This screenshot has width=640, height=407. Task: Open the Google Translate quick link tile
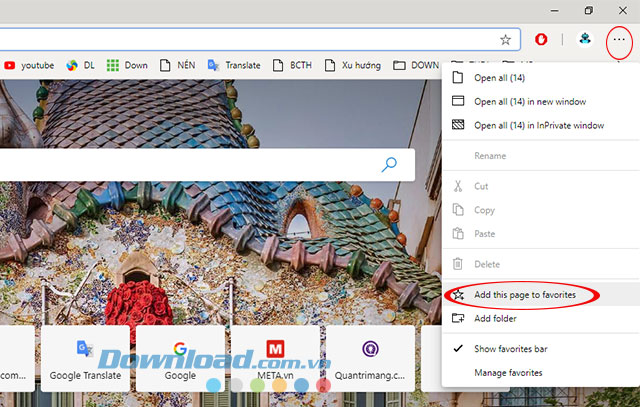[x=85, y=358]
